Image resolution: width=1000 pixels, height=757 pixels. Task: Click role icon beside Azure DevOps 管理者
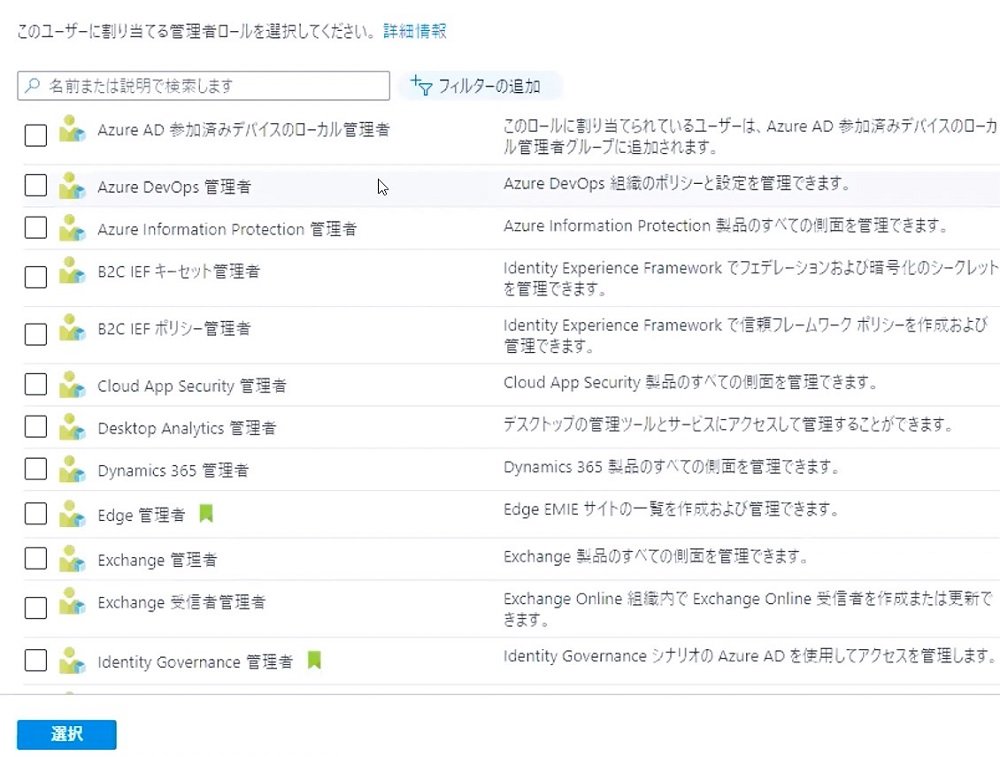[72, 186]
